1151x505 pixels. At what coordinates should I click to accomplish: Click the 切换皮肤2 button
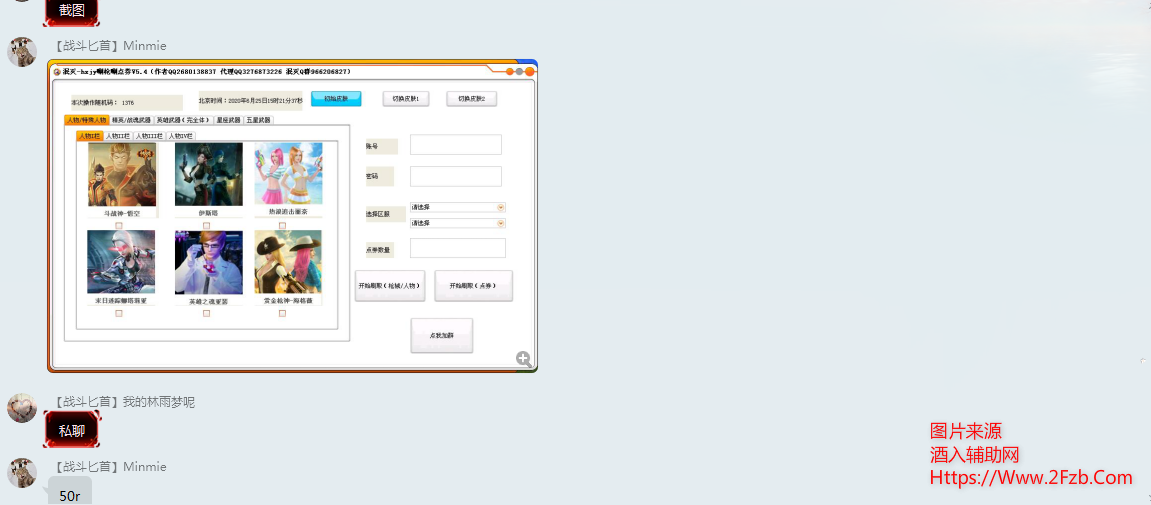[473, 98]
